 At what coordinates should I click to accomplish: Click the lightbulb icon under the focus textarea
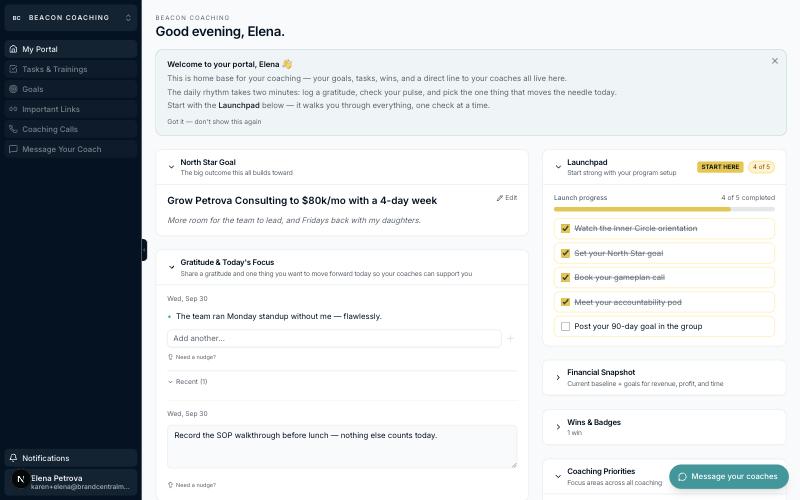[170, 485]
